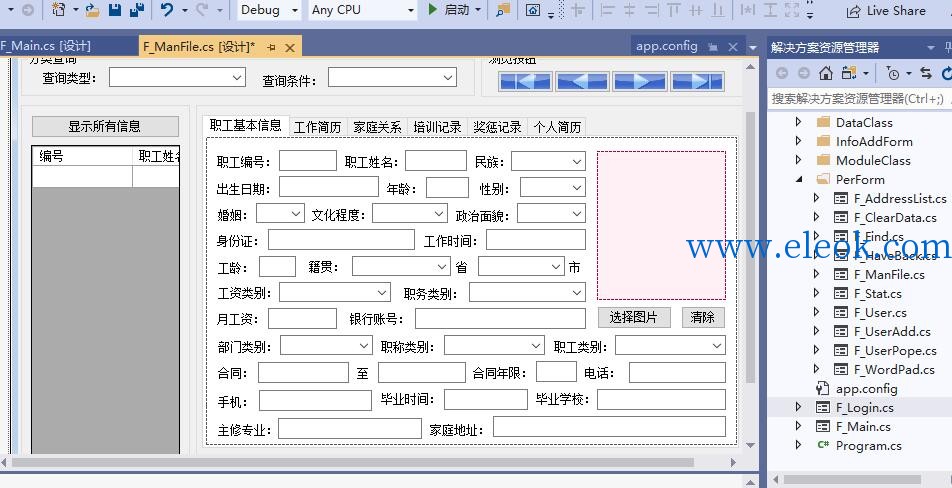This screenshot has width=952, height=488.
Task: Click the undo arrow icon
Action: 167,10
